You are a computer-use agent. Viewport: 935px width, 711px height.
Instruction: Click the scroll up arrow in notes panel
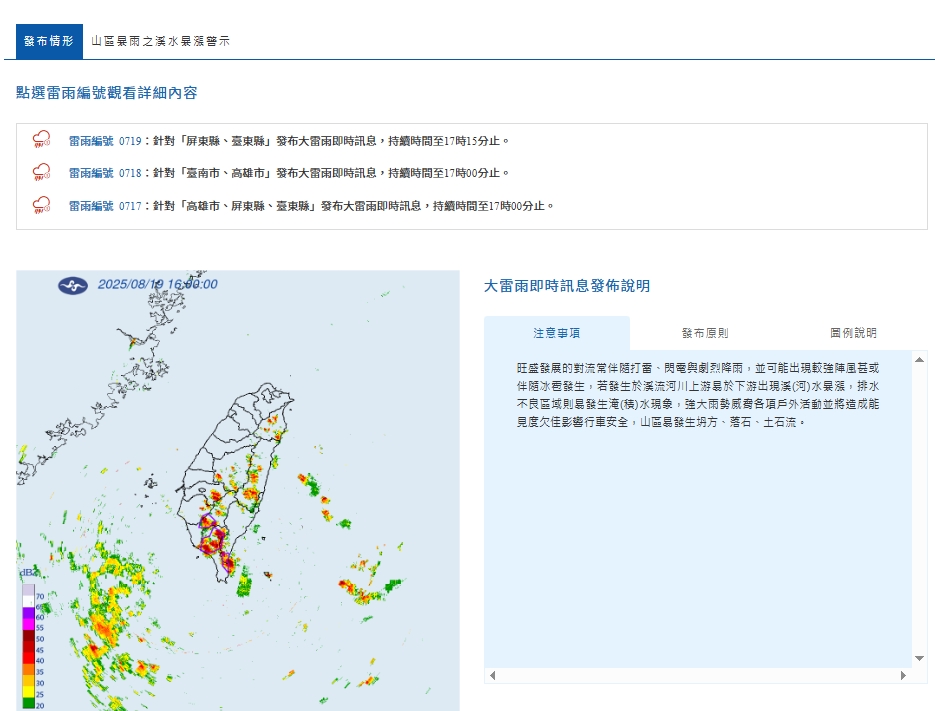(919, 360)
